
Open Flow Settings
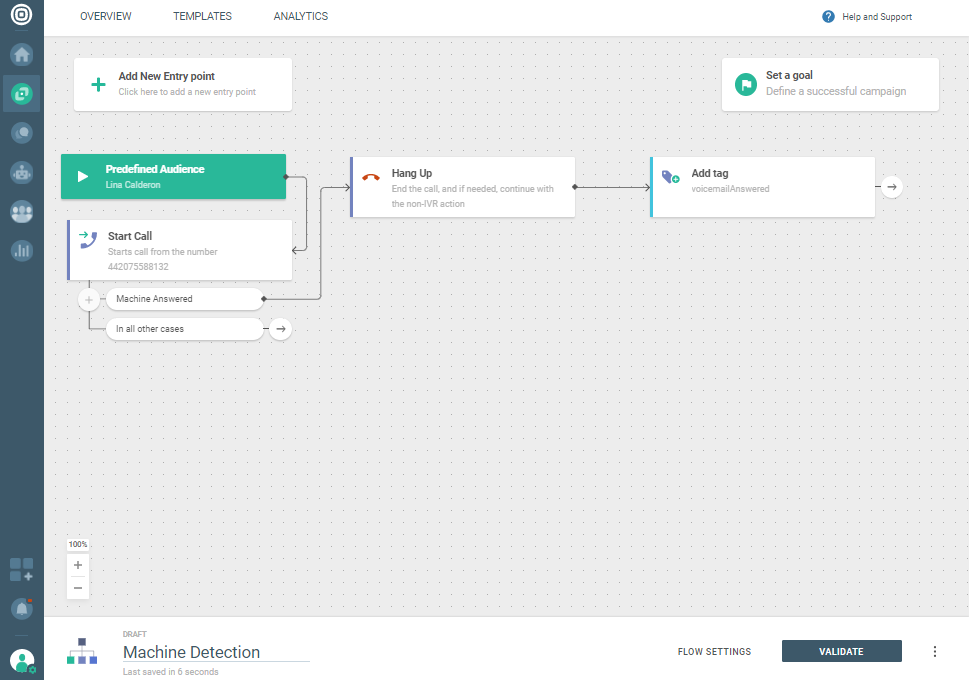[x=714, y=652]
